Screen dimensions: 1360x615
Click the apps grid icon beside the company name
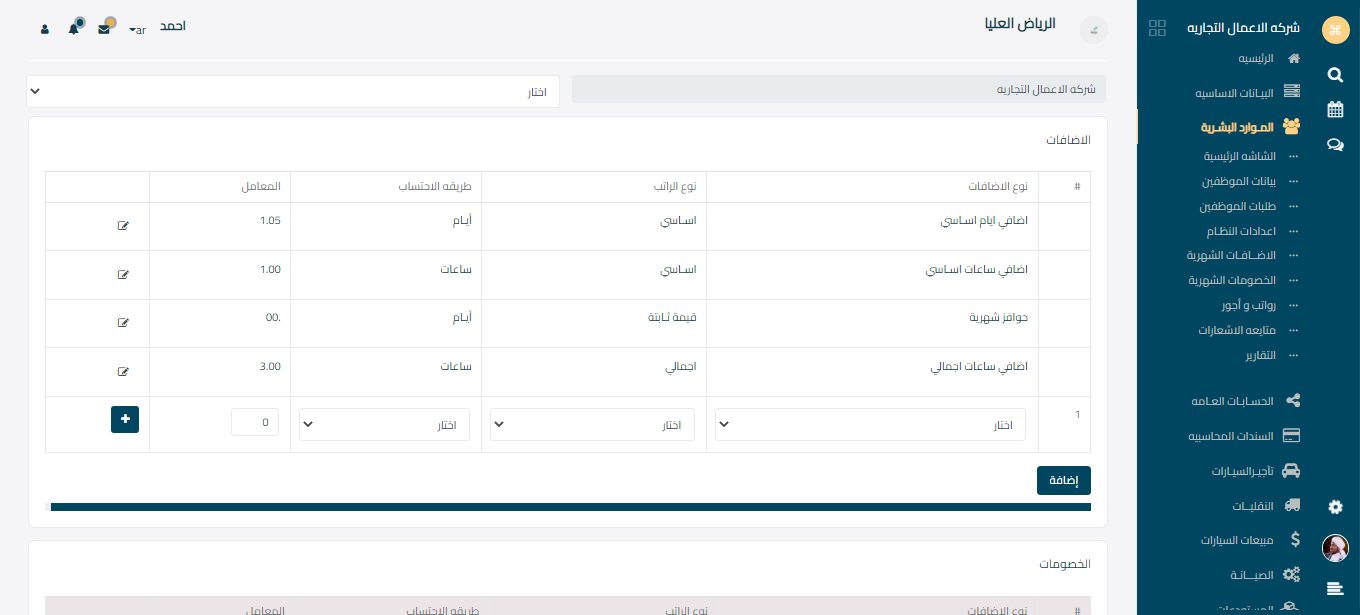(x=1157, y=28)
